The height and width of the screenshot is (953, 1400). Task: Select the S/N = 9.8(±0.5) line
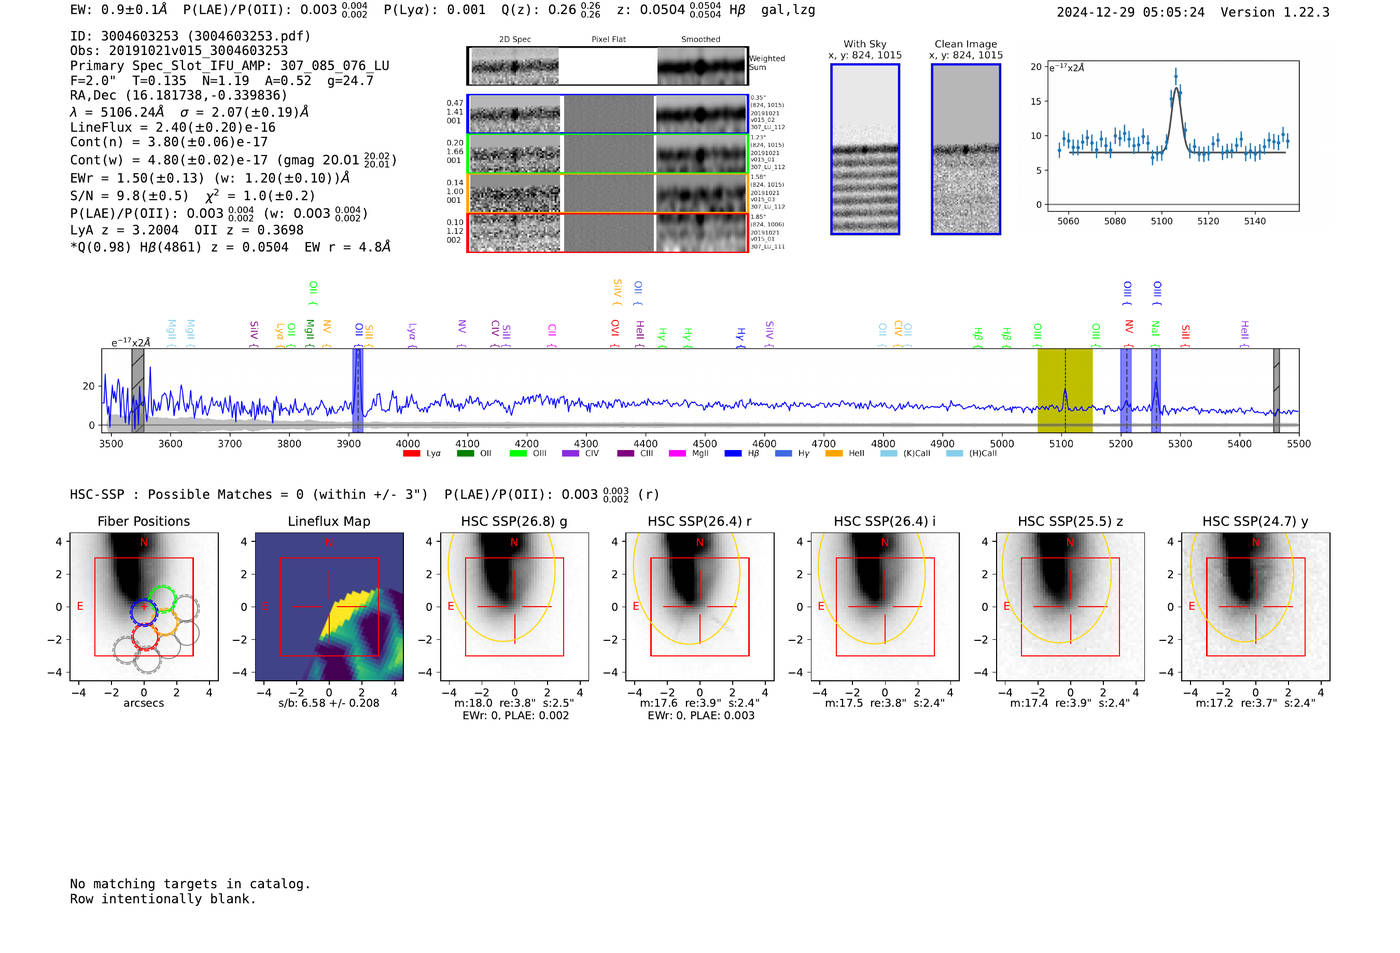pyautogui.click(x=192, y=195)
